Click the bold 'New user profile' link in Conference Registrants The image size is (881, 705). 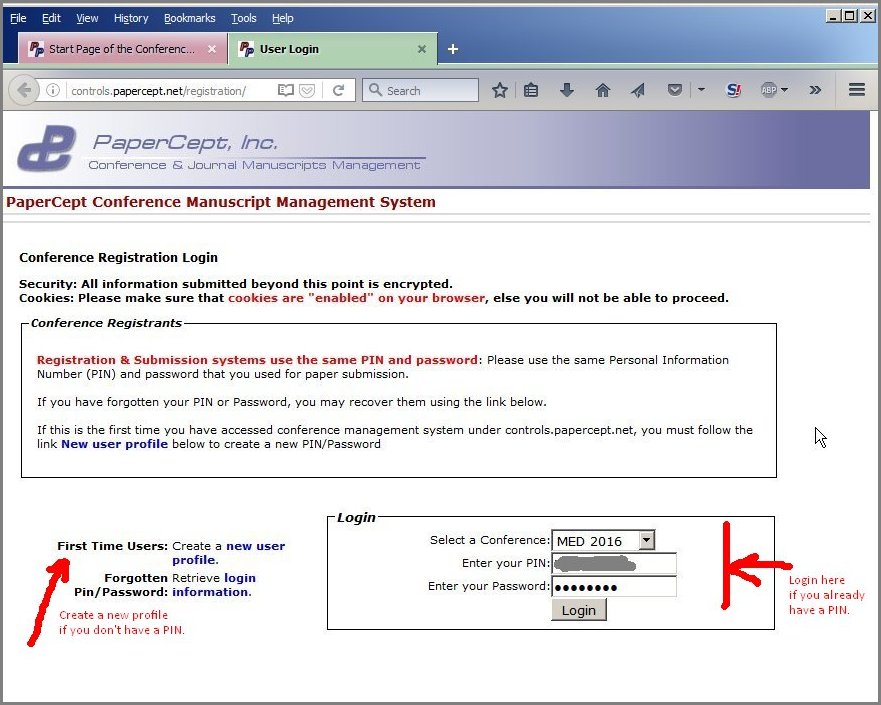[x=115, y=444]
